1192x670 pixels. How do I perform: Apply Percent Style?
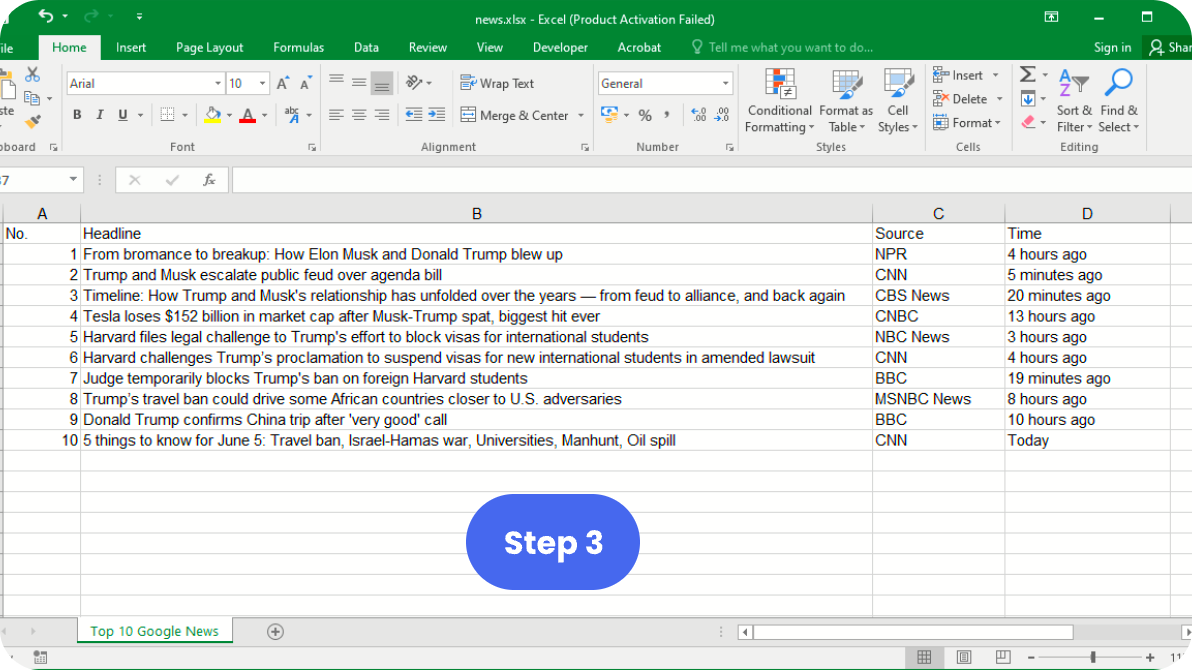tap(645, 116)
